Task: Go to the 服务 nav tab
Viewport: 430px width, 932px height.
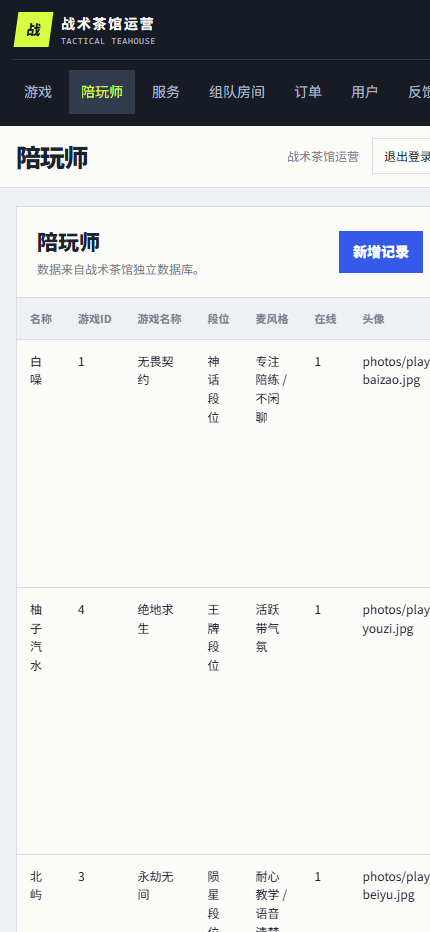Action: coord(165,92)
